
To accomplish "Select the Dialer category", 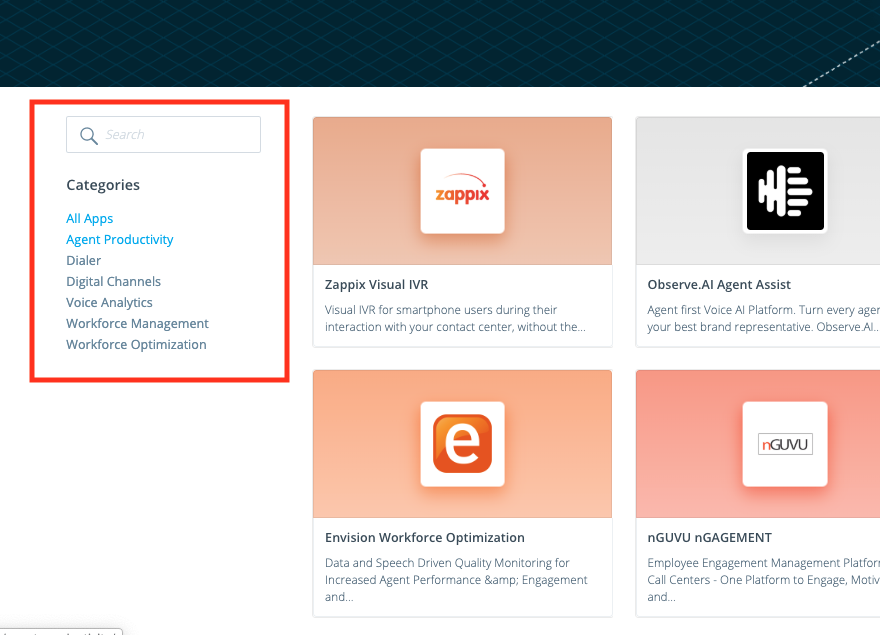I will pyautogui.click(x=83, y=260).
